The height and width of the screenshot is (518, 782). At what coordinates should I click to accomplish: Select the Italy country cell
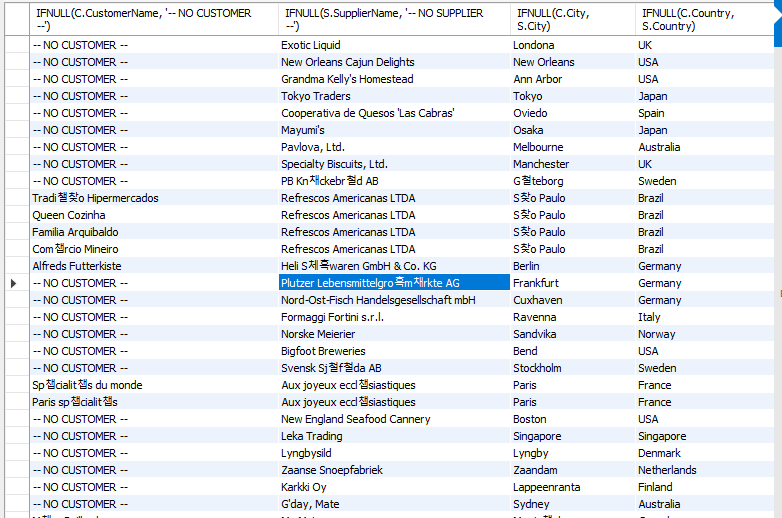704,317
